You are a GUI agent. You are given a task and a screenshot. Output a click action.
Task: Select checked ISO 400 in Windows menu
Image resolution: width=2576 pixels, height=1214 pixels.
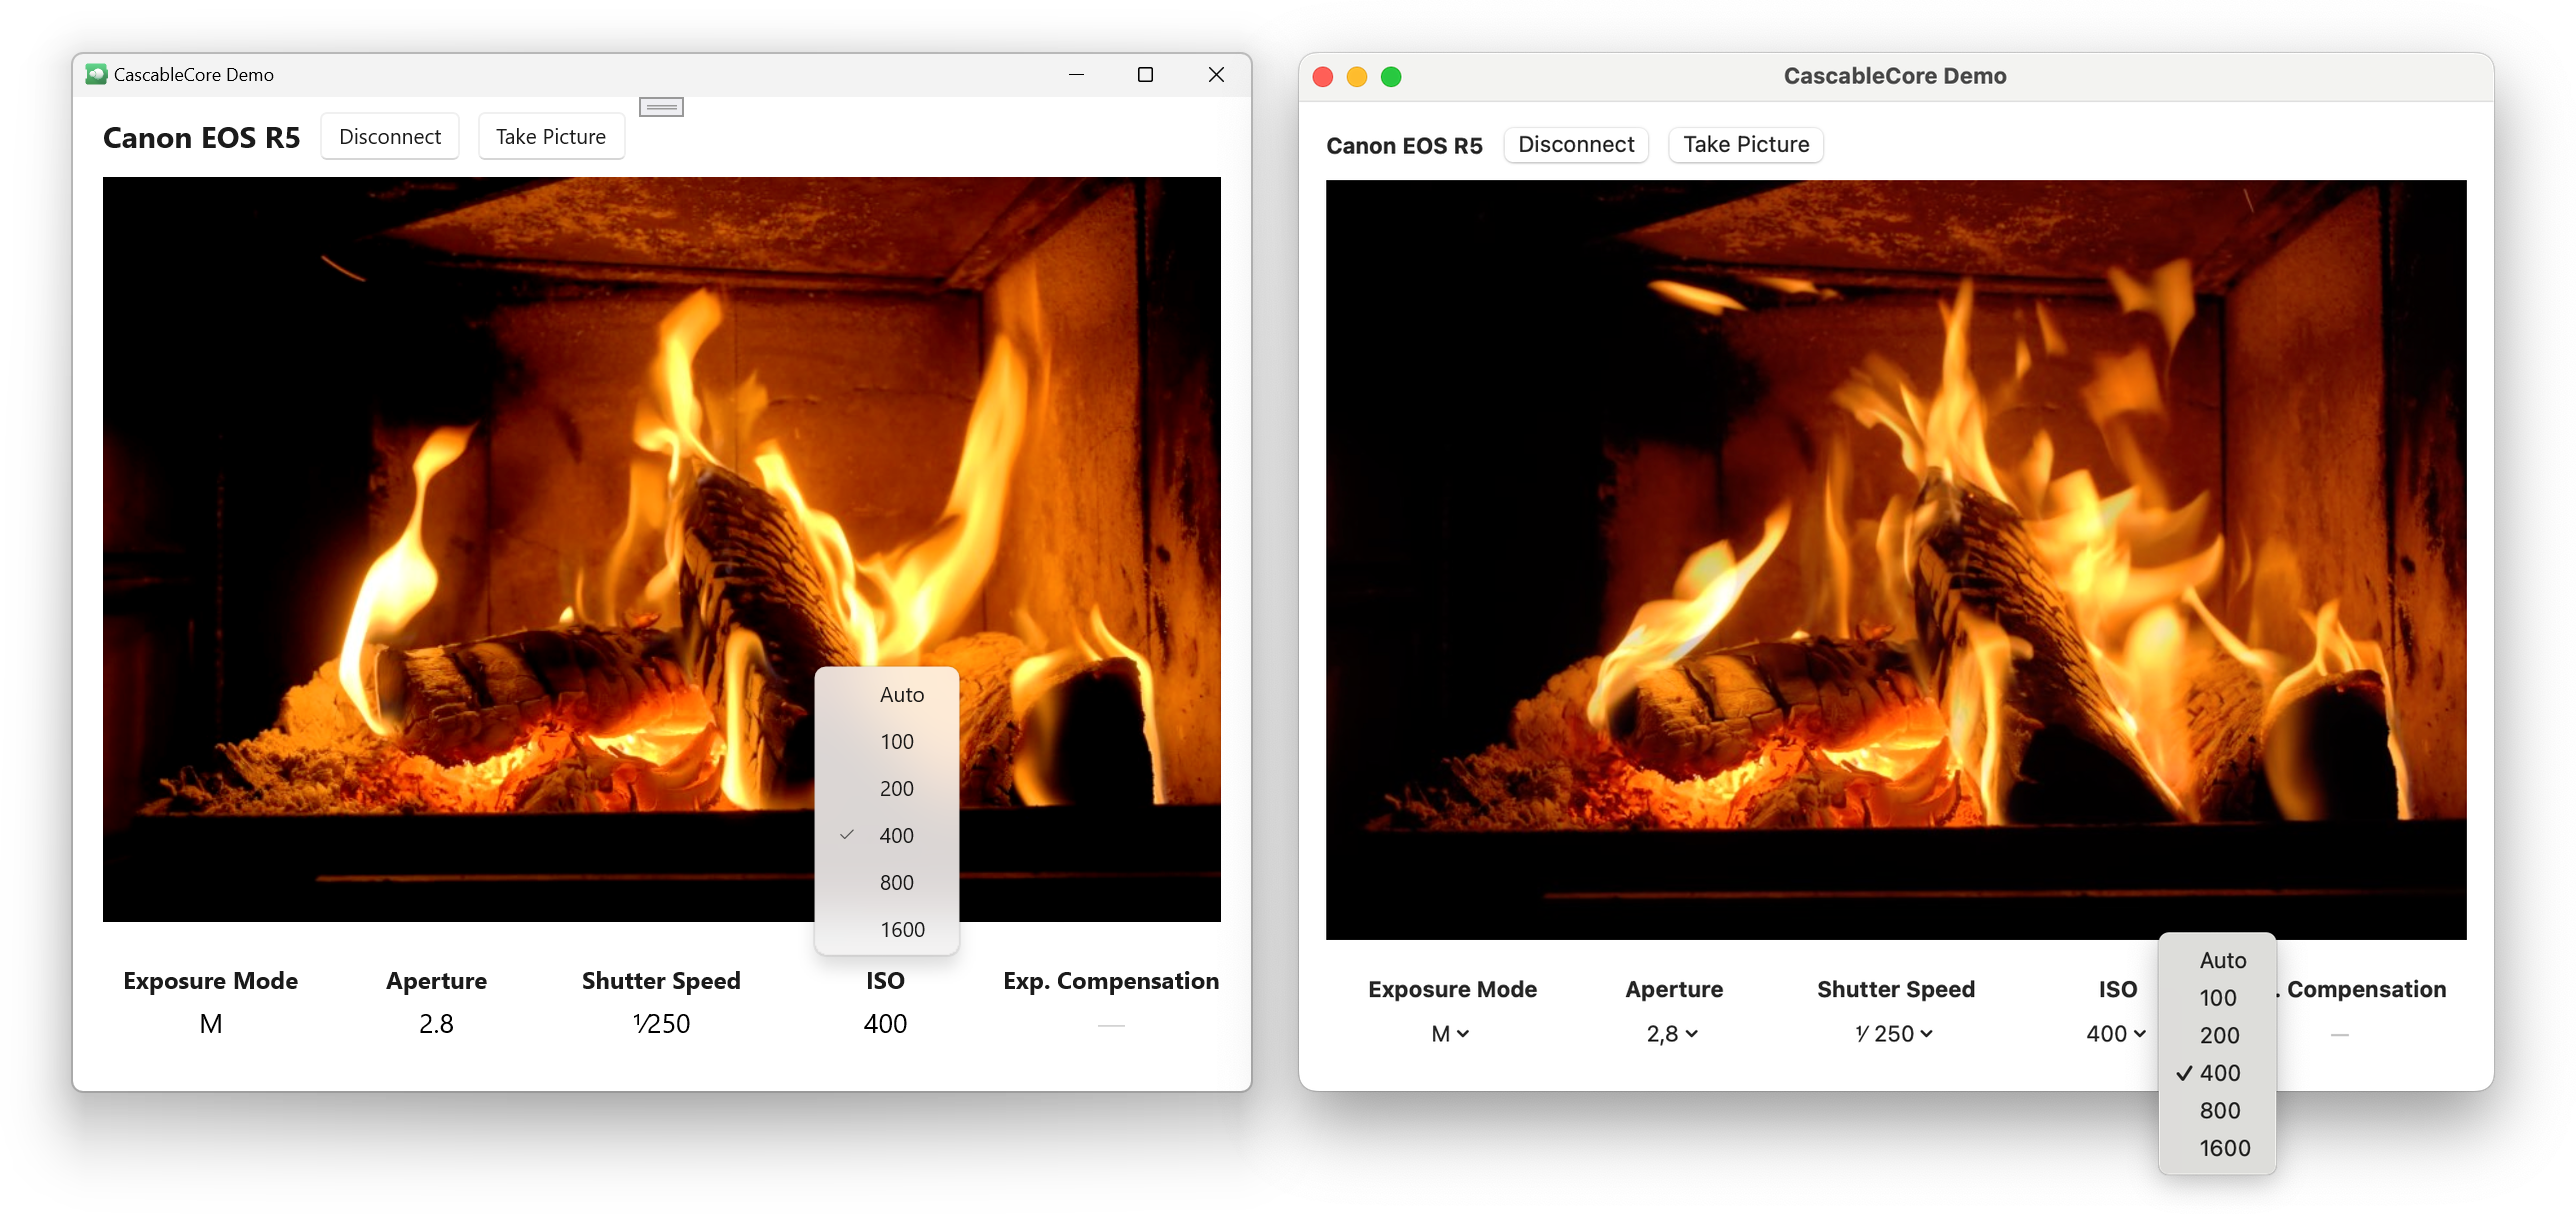click(x=895, y=835)
